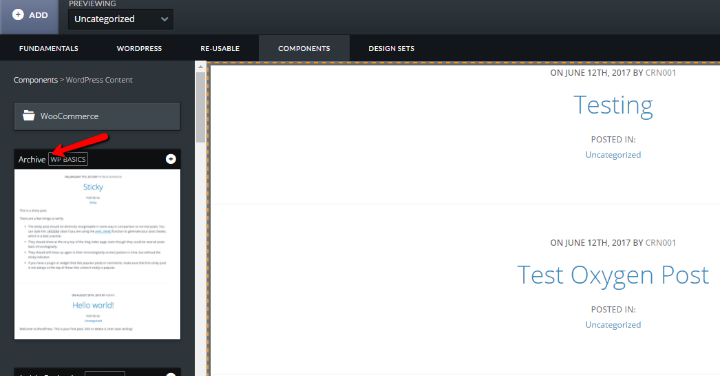The width and height of the screenshot is (720, 376).
Task: Click the CRN001 author link on Testing post
Action: click(661, 73)
